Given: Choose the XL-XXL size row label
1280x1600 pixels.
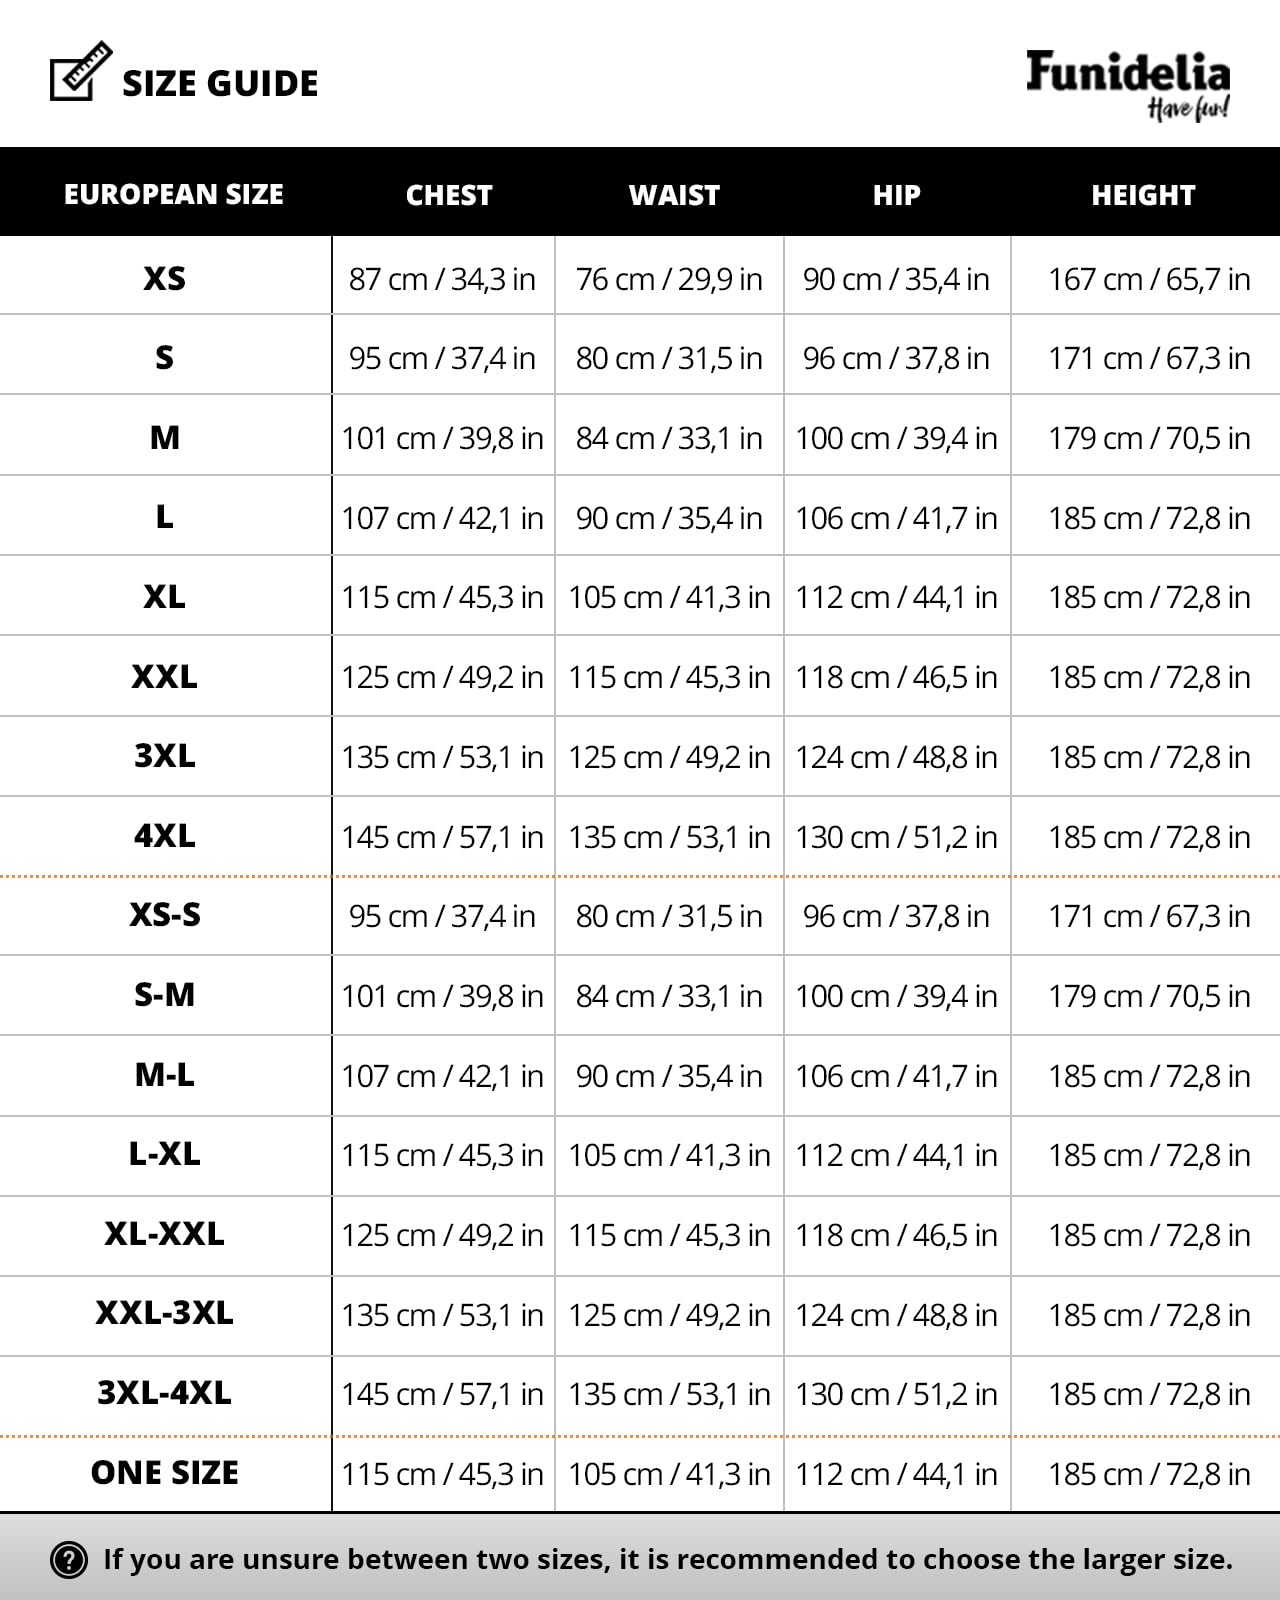Looking at the screenshot, I should click(165, 1234).
